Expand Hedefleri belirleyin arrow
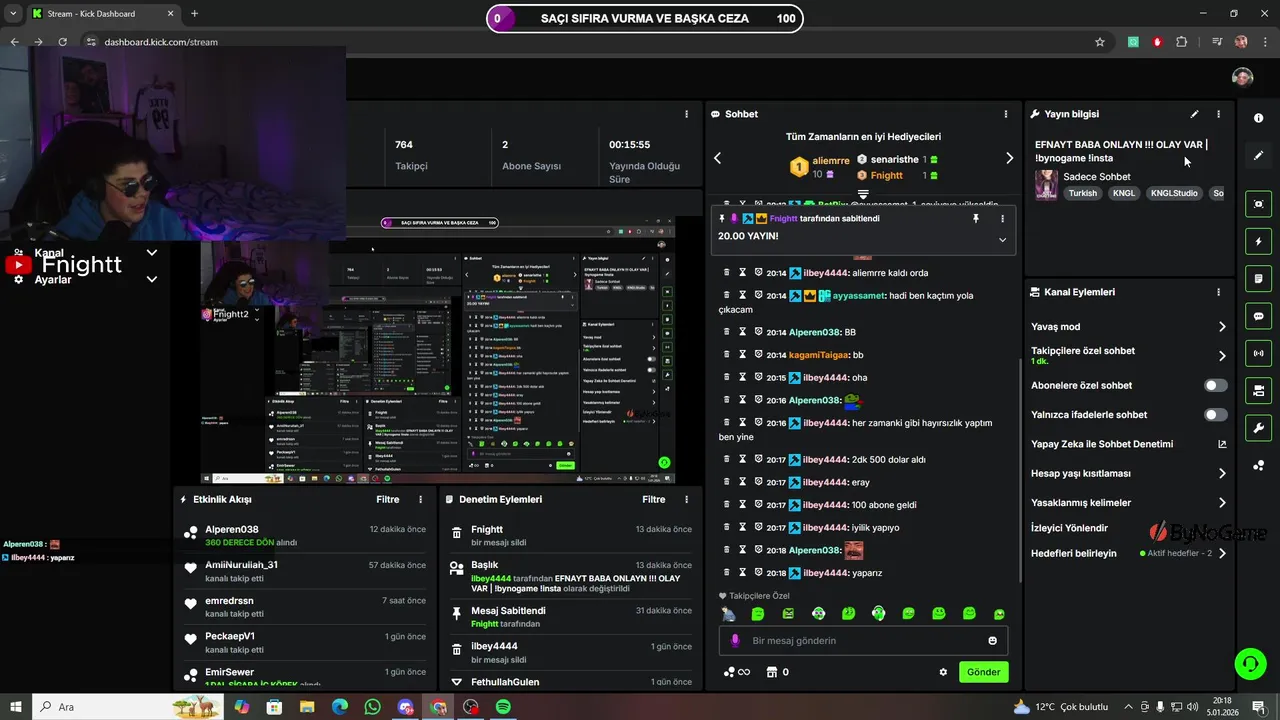The height and width of the screenshot is (720, 1280). click(1222, 553)
